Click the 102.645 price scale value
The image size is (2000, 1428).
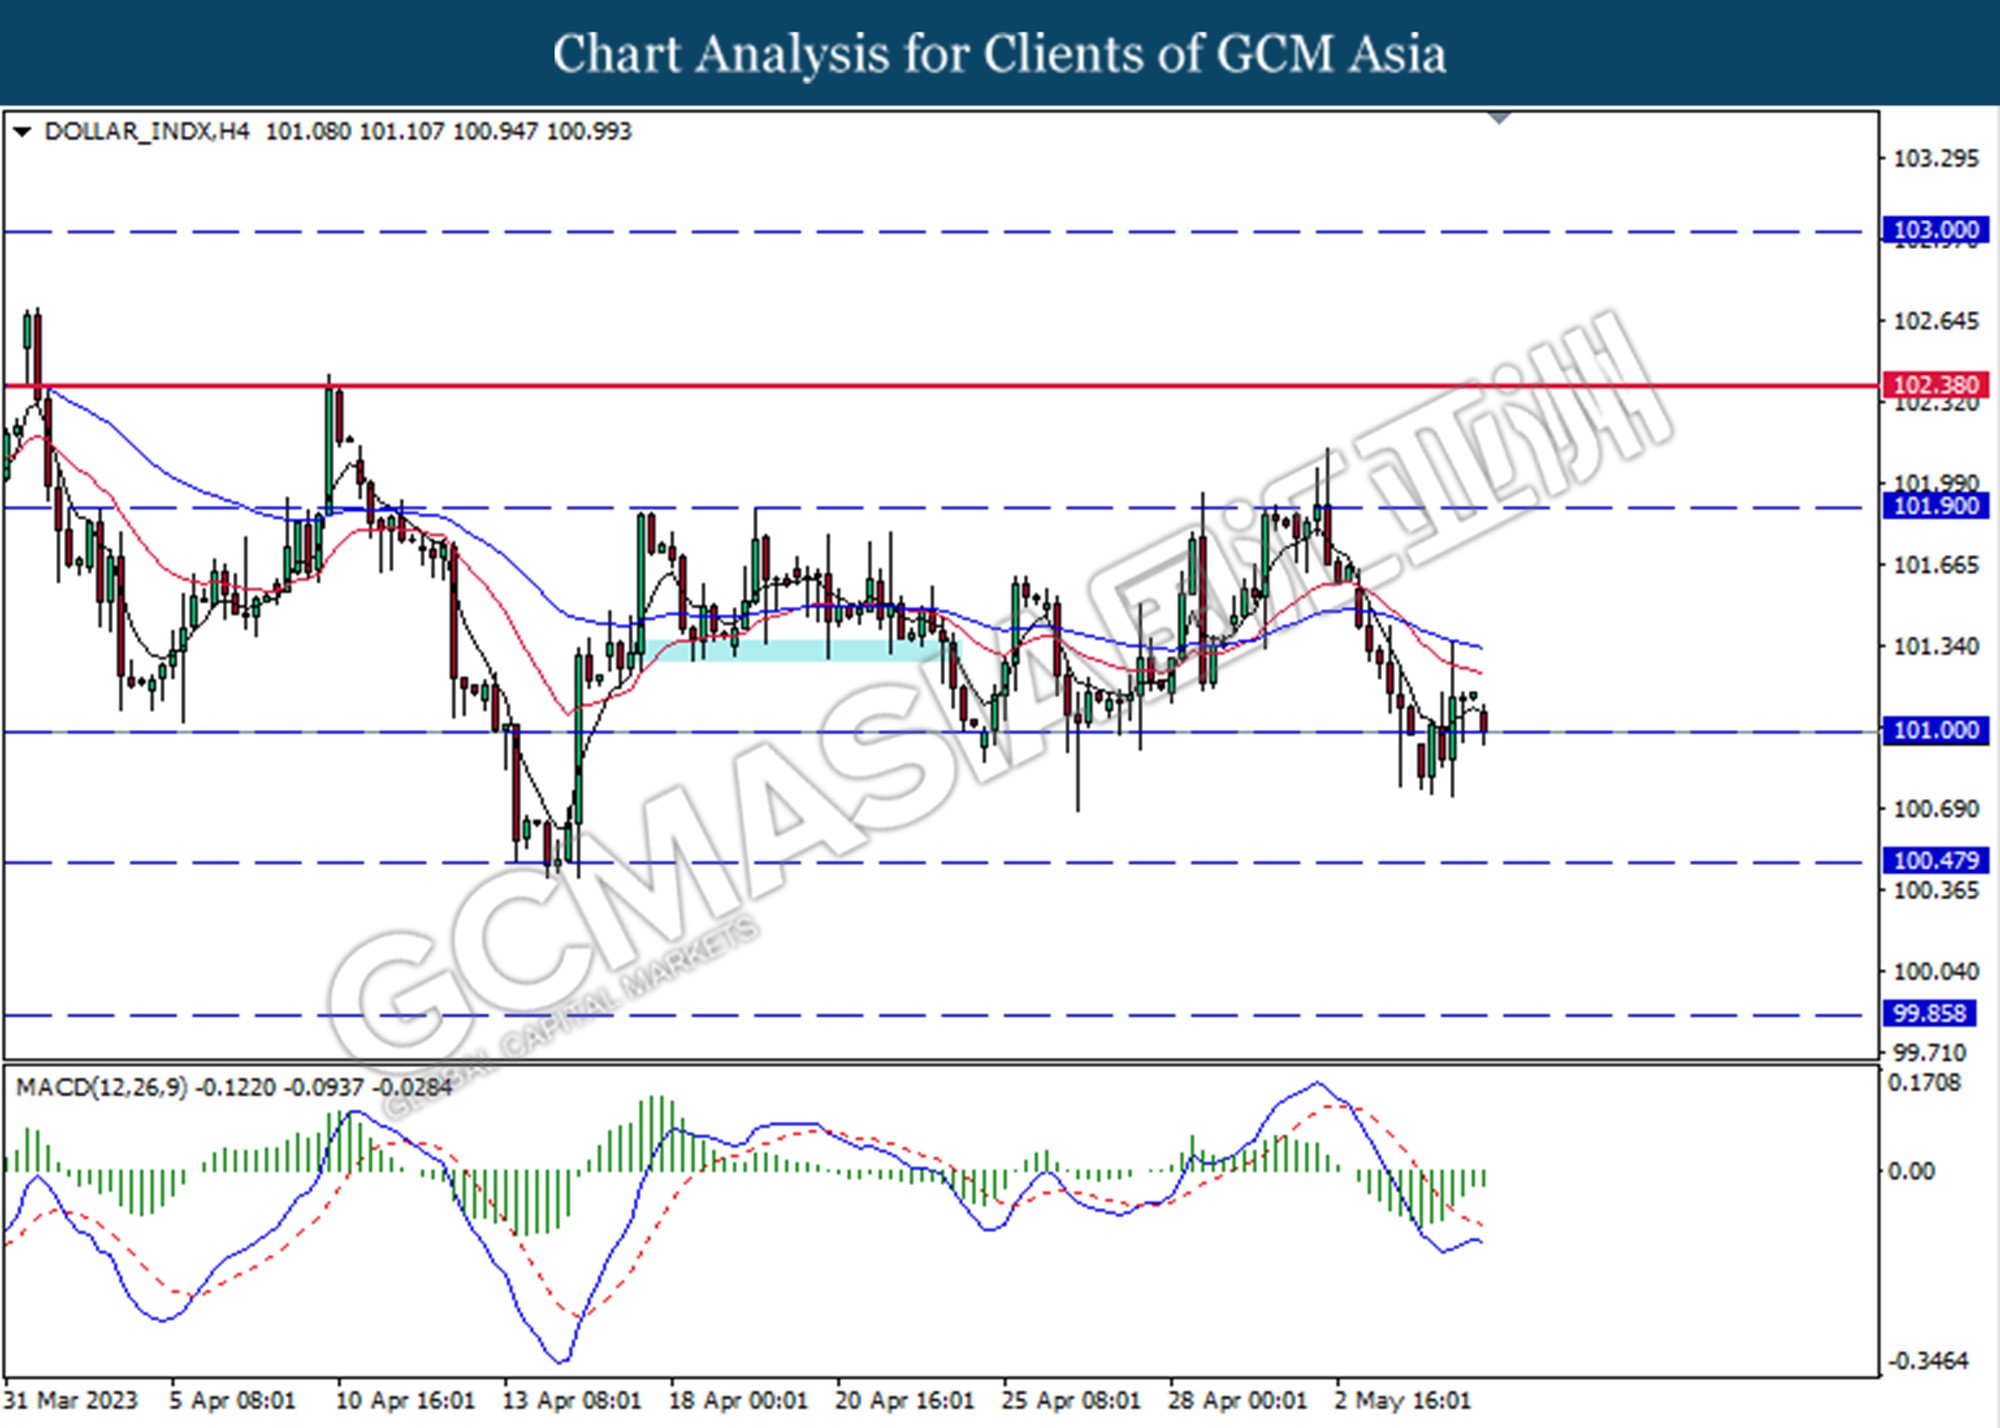click(x=1936, y=321)
